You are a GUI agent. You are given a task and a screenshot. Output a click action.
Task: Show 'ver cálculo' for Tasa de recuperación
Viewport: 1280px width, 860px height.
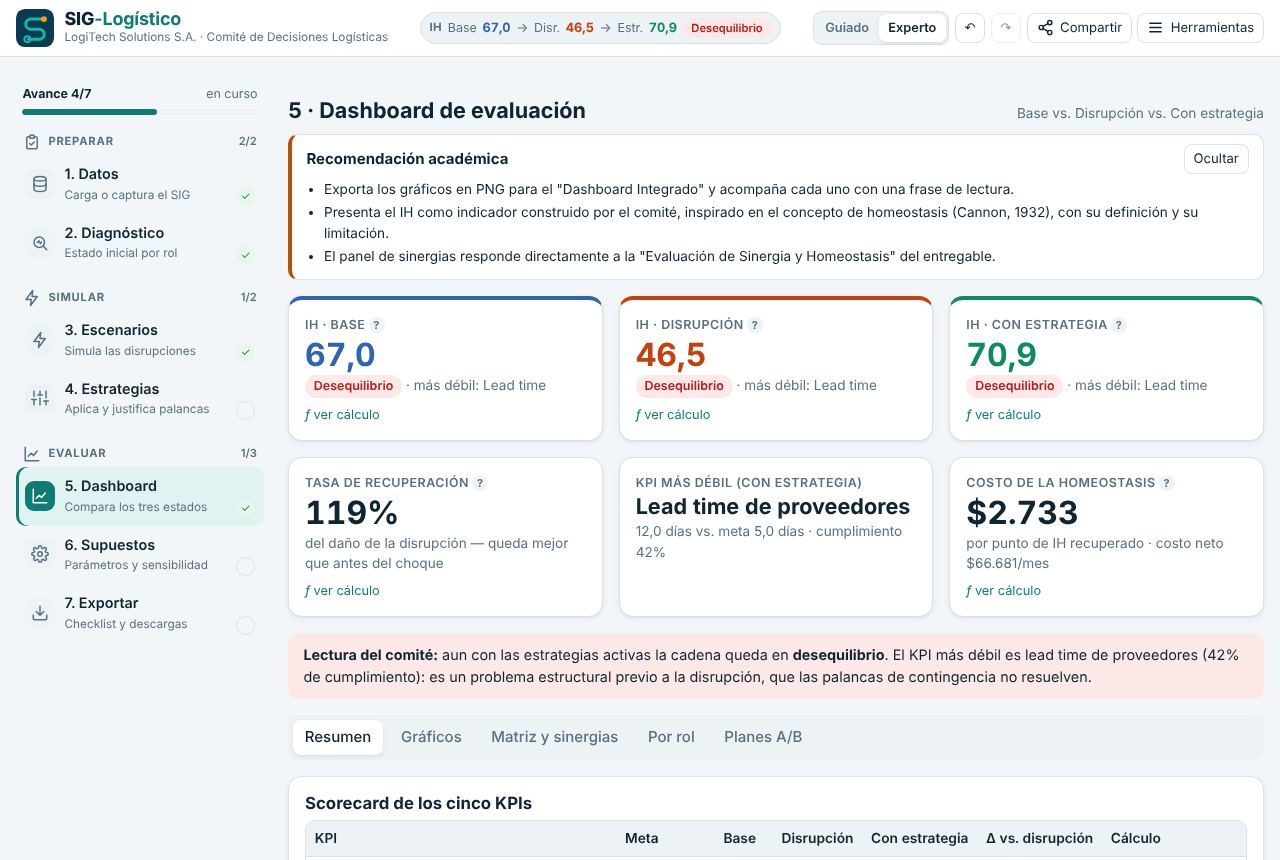point(342,591)
